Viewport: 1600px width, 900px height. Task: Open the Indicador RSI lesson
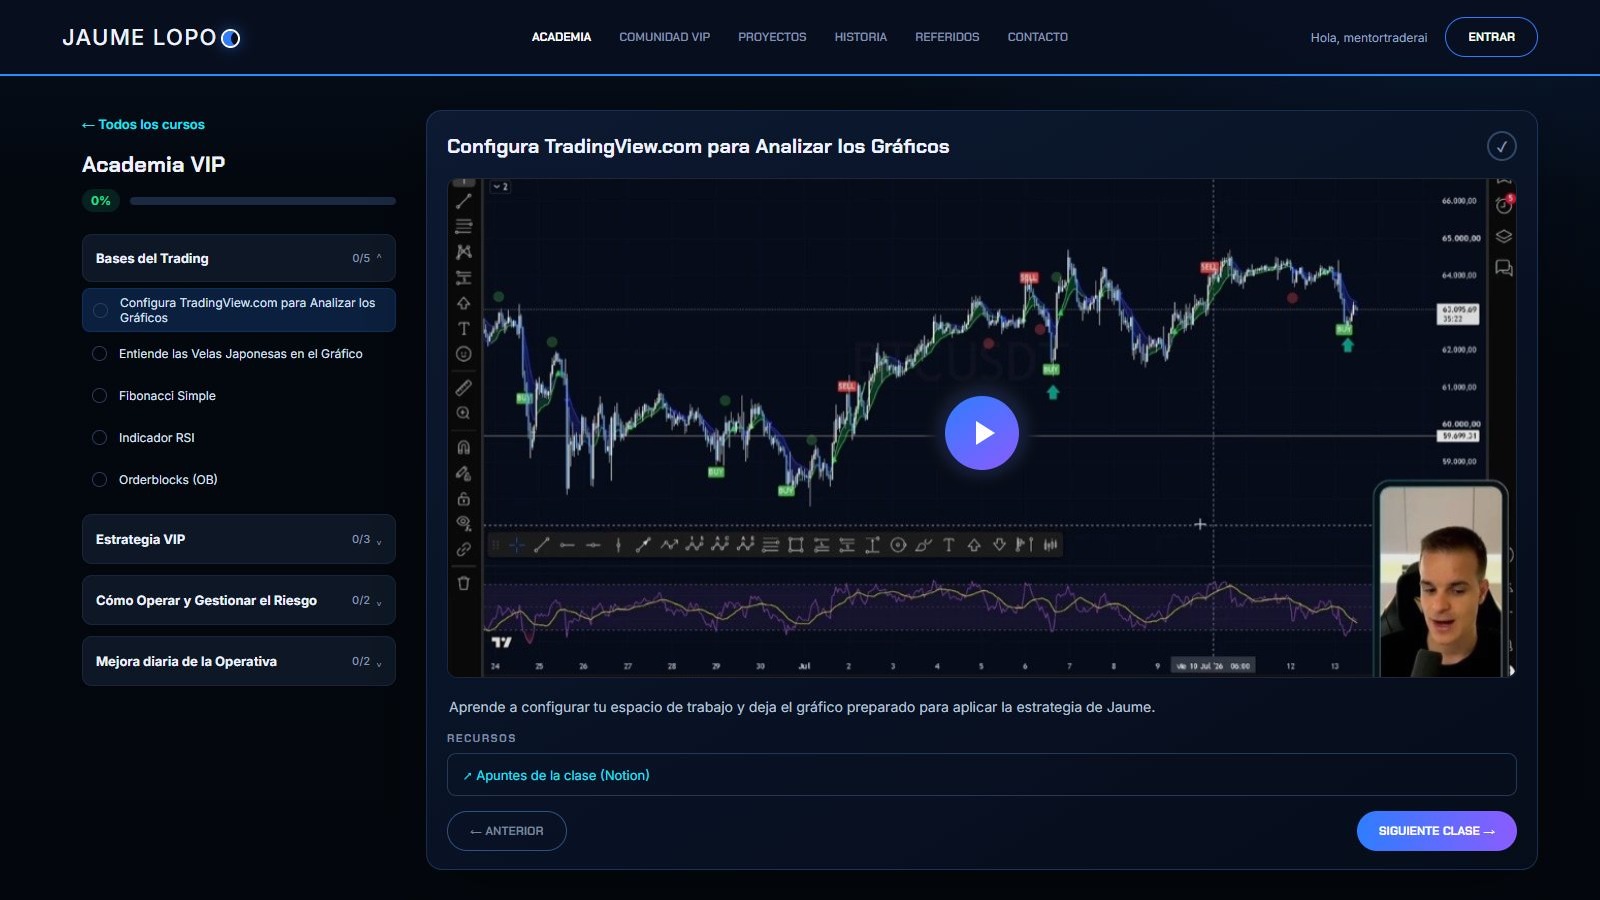pyautogui.click(x=239, y=438)
